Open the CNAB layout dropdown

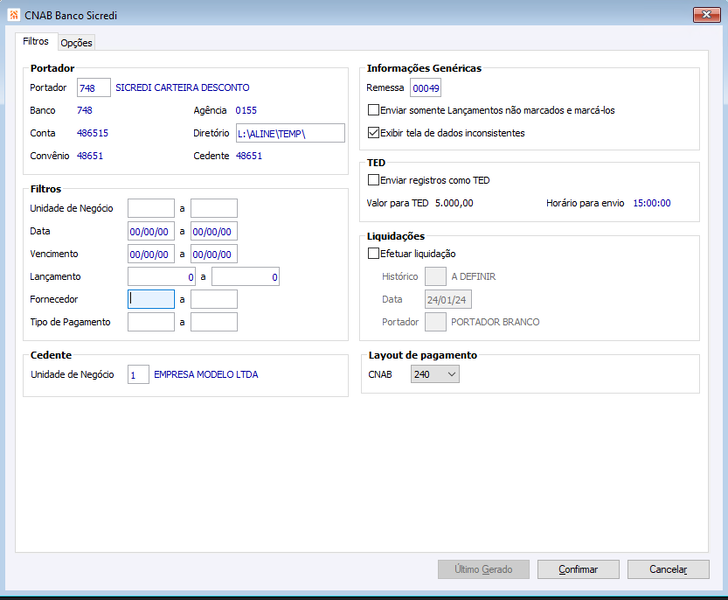coord(435,374)
